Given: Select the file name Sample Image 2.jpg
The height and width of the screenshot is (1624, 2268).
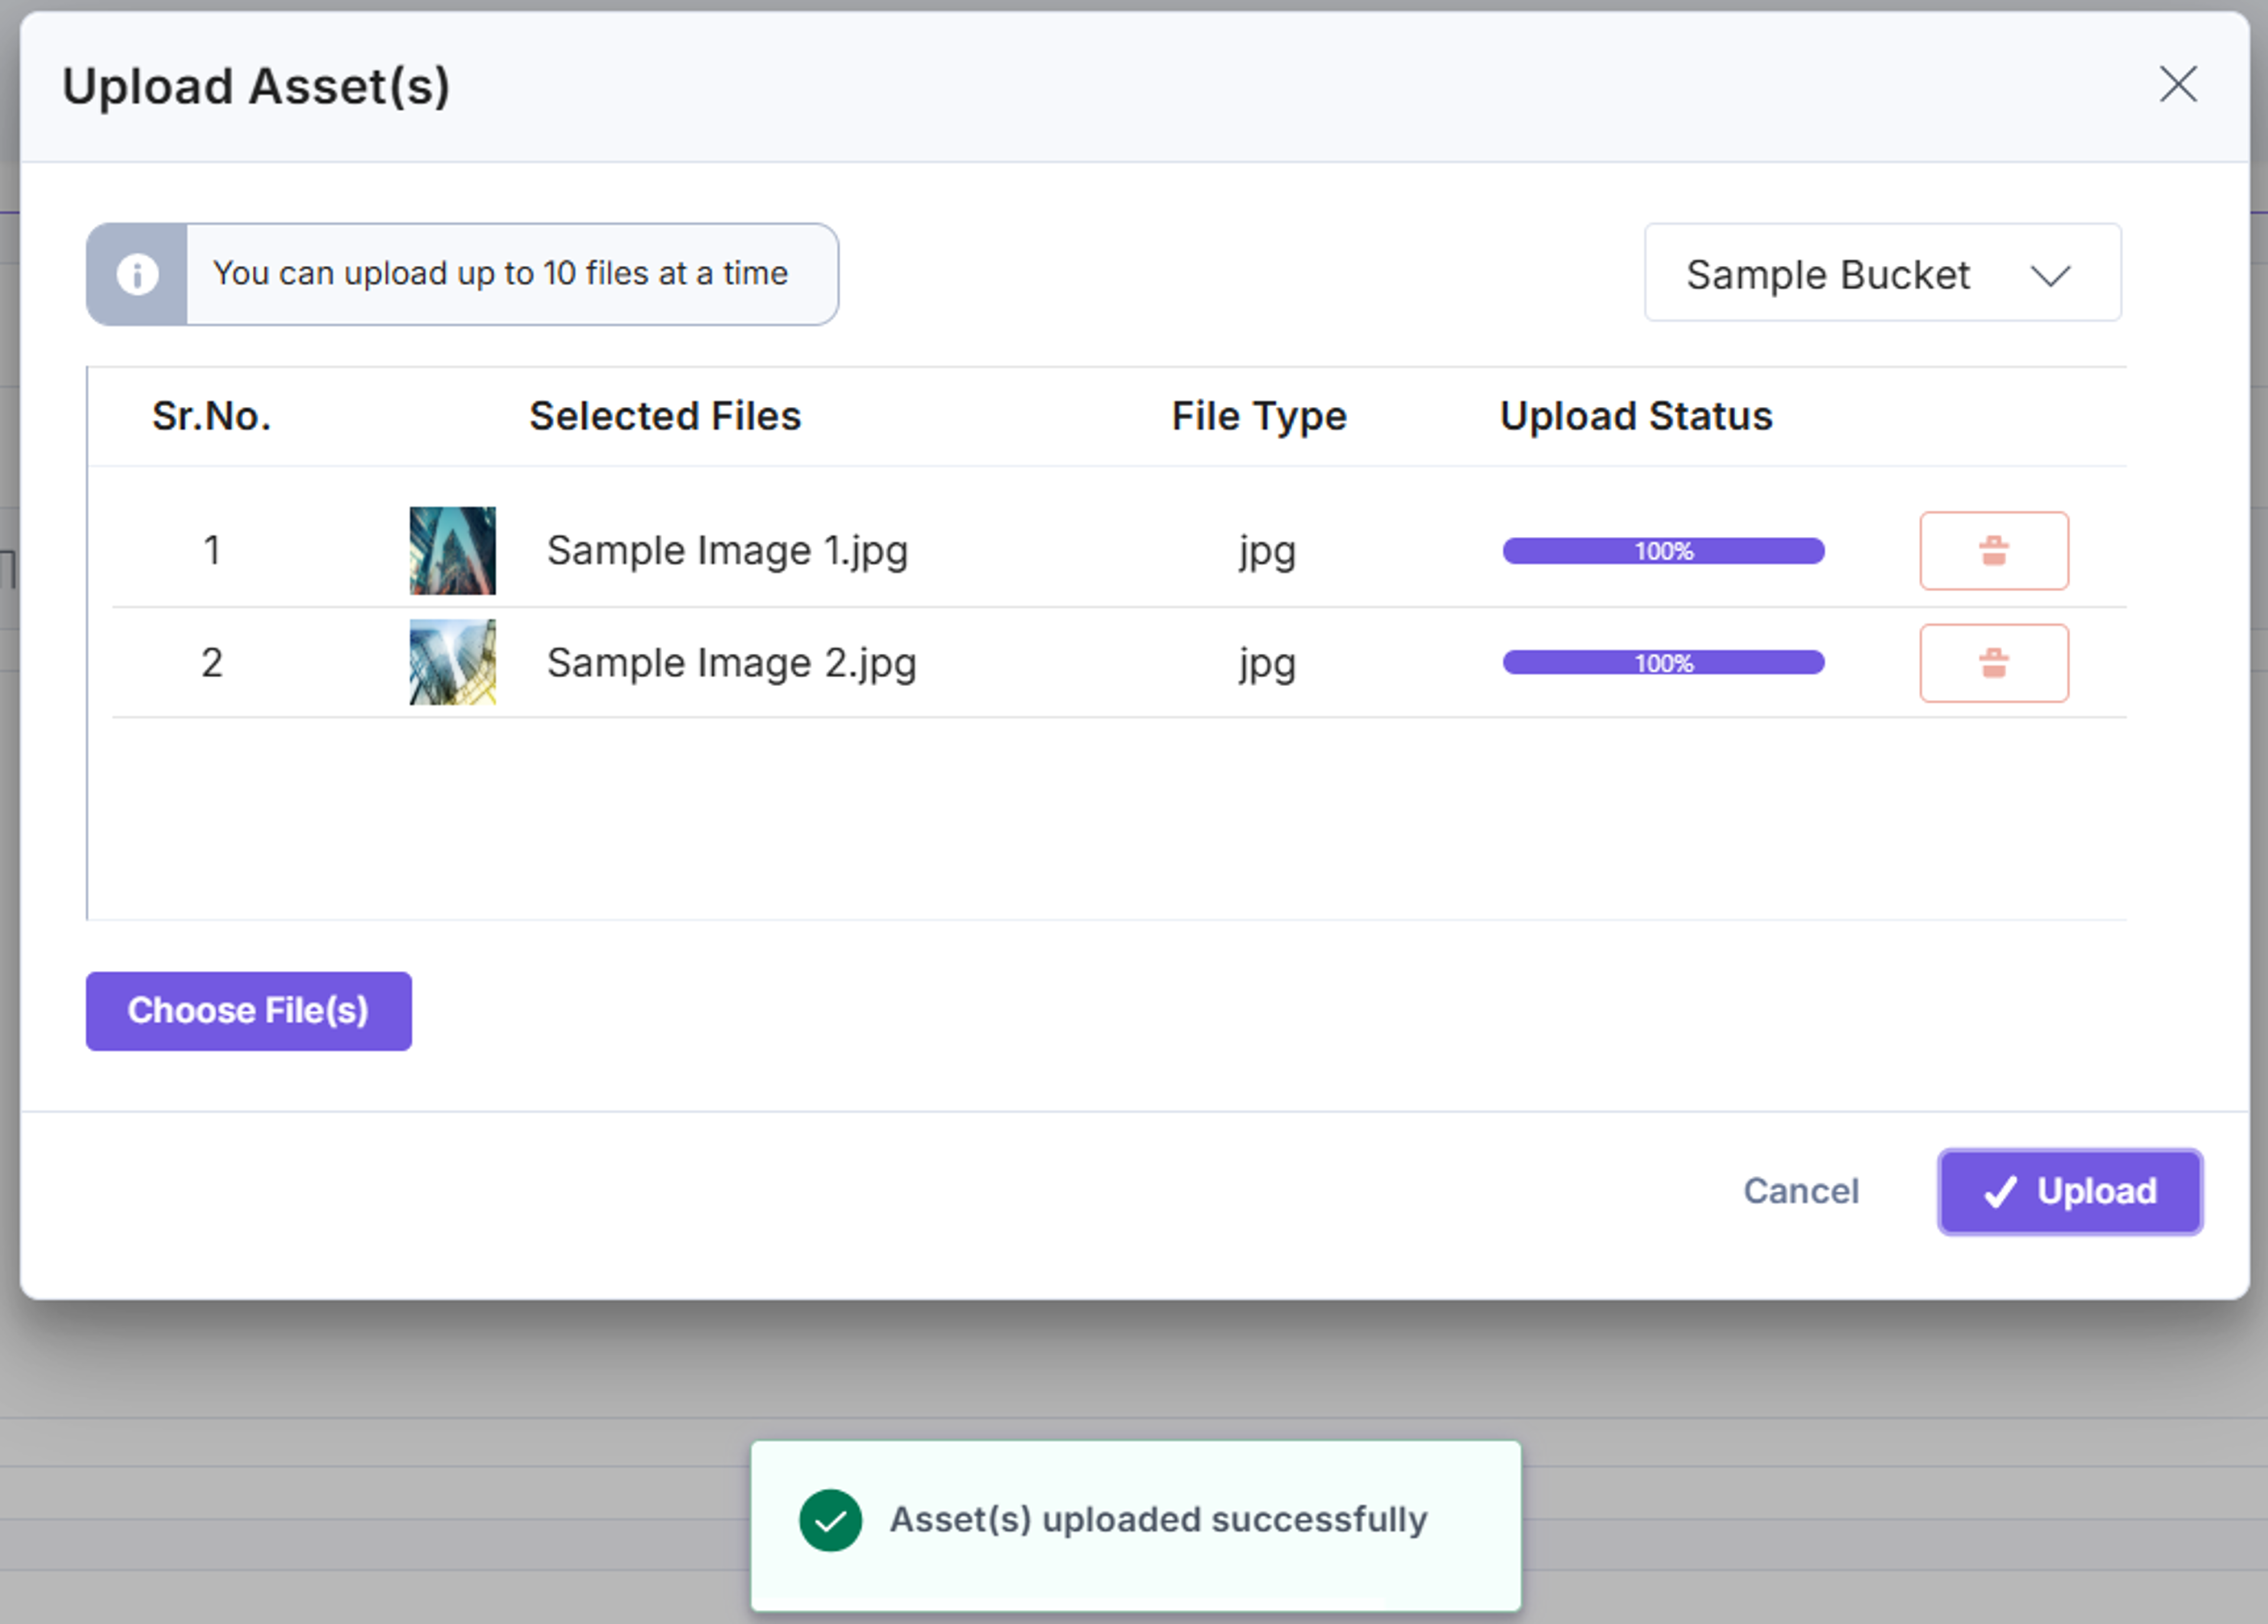Looking at the screenshot, I should tap(731, 663).
